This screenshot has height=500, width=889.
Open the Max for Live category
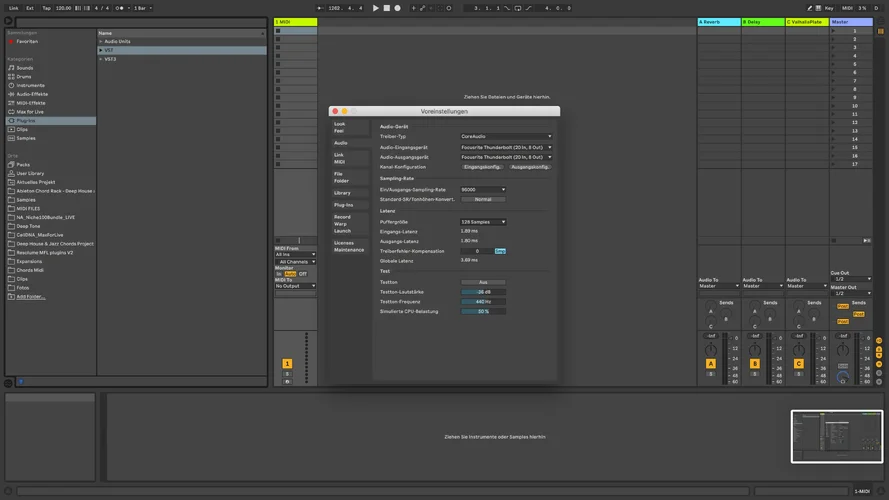click(30, 111)
